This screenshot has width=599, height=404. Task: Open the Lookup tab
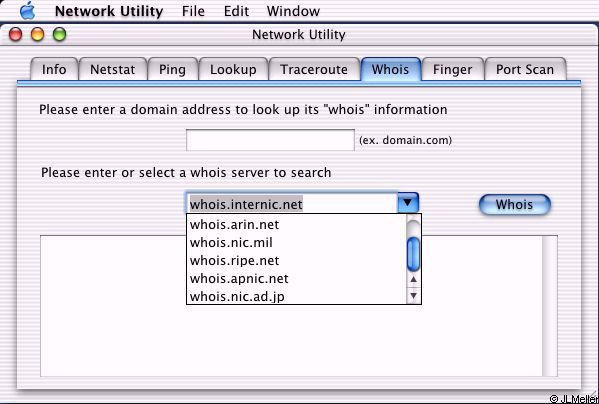pos(233,69)
